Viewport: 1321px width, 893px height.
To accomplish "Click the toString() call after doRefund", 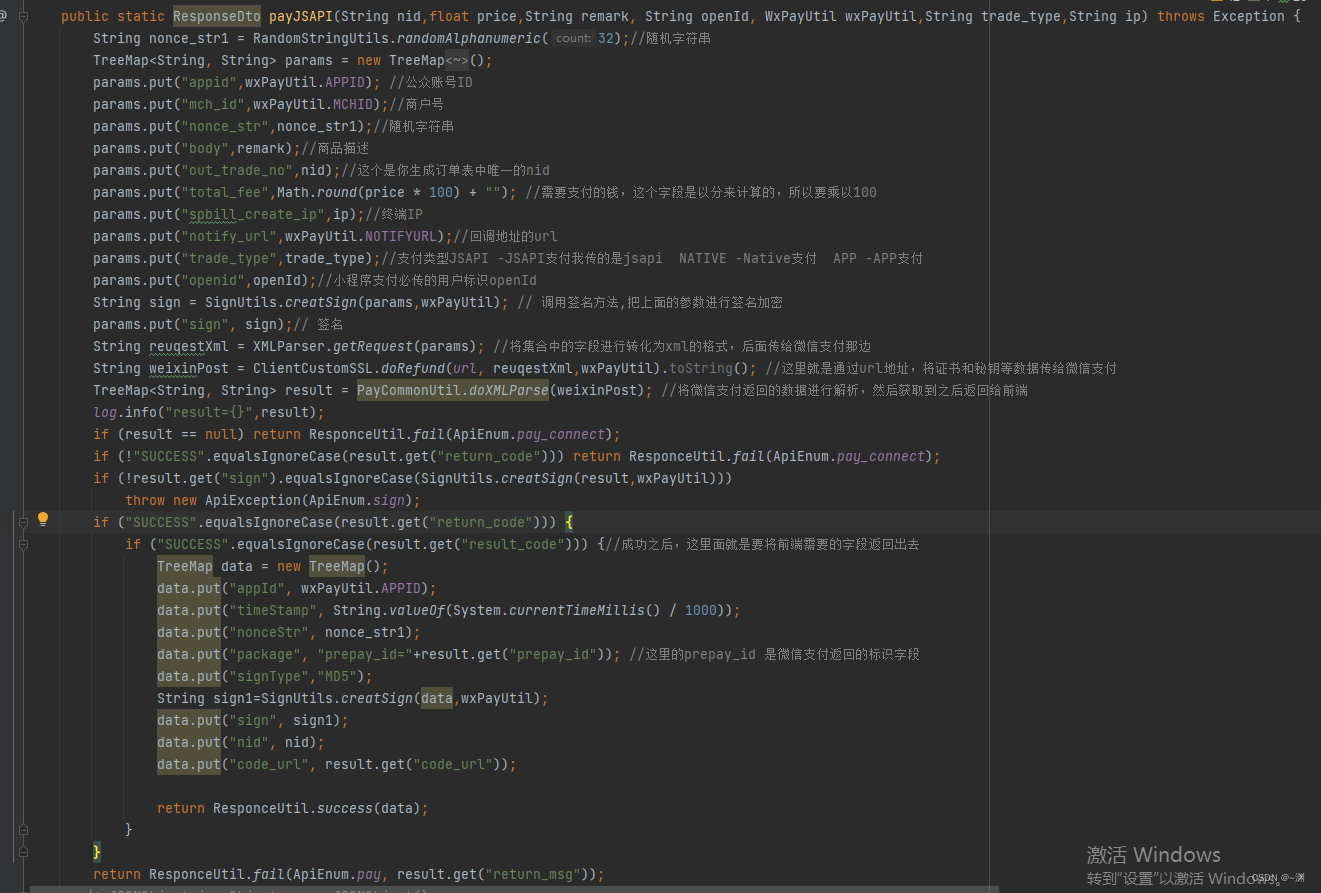I will (x=709, y=369).
